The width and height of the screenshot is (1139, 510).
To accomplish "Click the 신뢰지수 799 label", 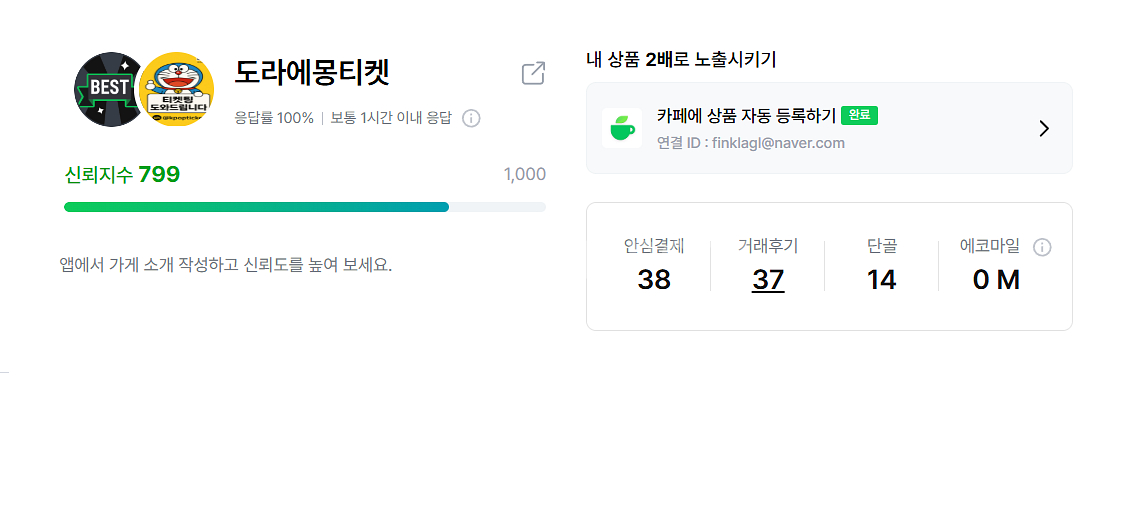I will click(x=122, y=175).
